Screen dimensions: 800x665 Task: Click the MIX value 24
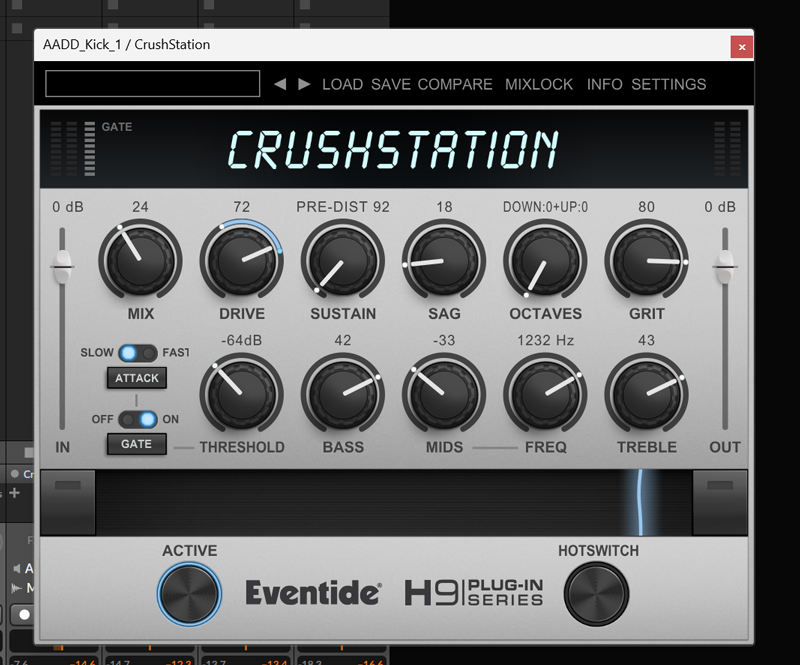click(140, 207)
